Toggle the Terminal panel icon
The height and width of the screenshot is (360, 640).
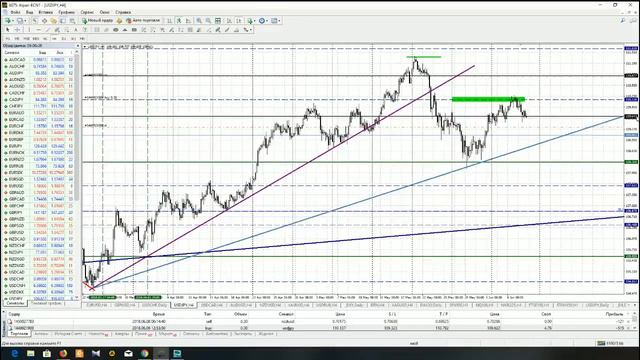62,20
